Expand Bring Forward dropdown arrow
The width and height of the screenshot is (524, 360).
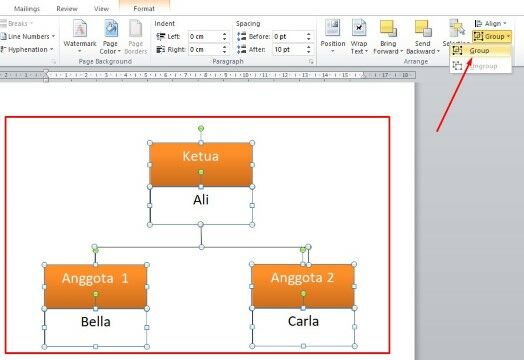click(x=402, y=51)
